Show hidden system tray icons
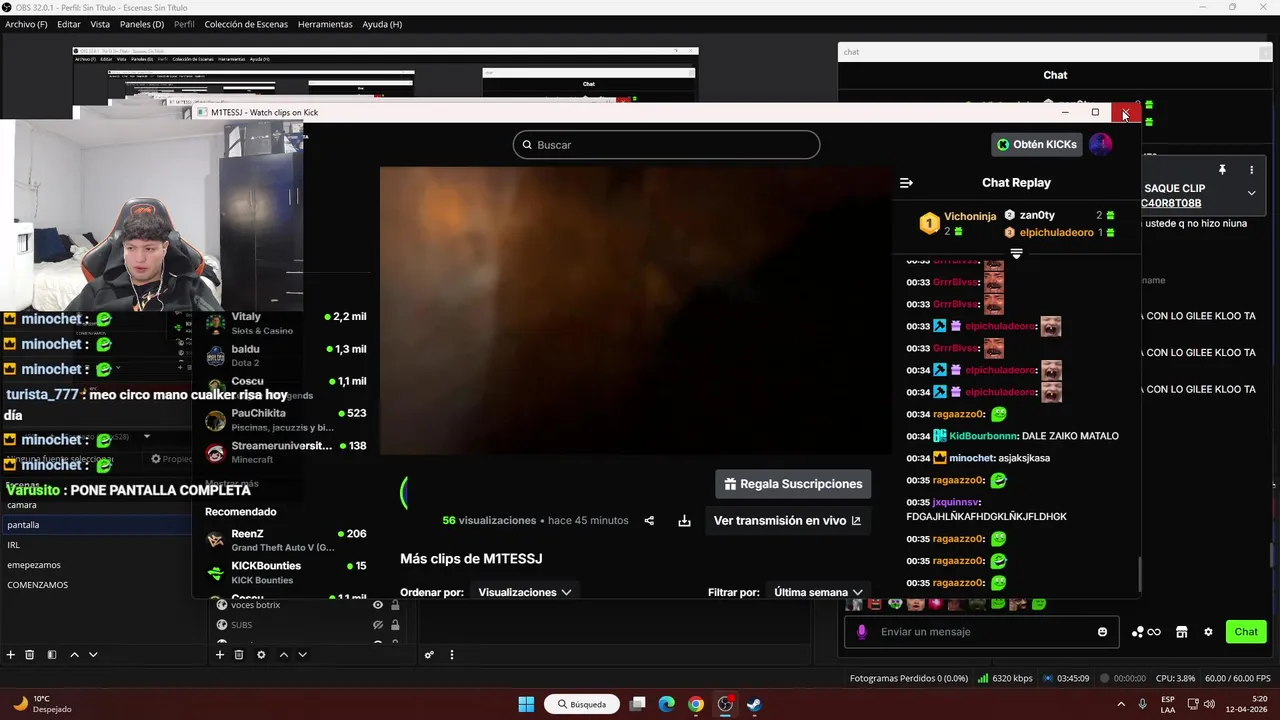The width and height of the screenshot is (1280, 720). point(1120,704)
